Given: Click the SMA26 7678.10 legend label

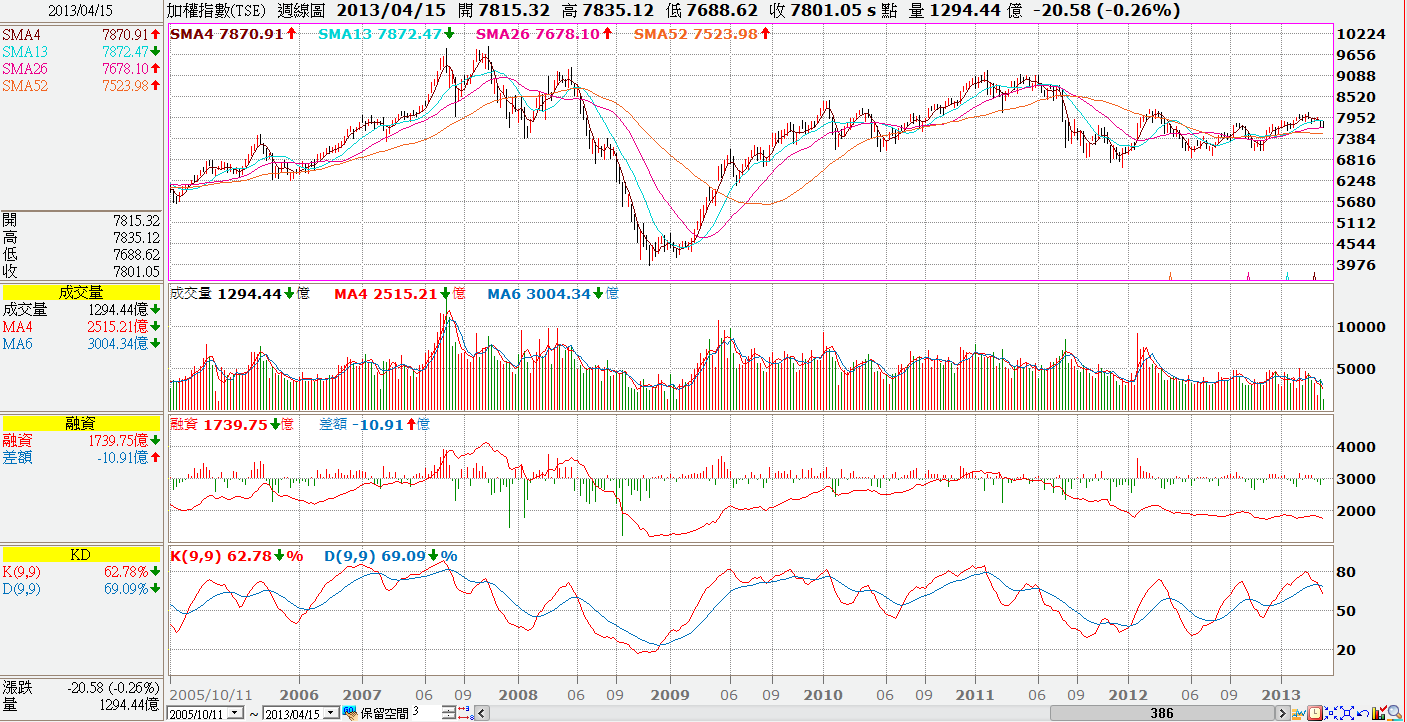Looking at the screenshot, I should point(545,34).
